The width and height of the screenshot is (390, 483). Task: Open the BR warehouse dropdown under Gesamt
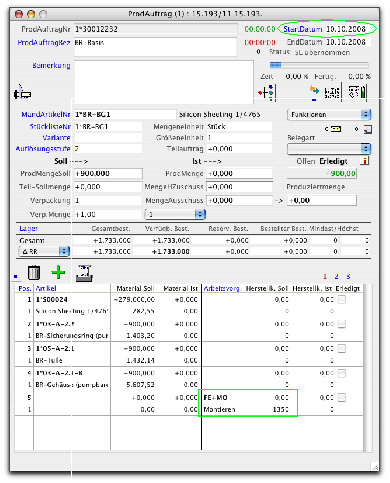[x=44, y=251]
